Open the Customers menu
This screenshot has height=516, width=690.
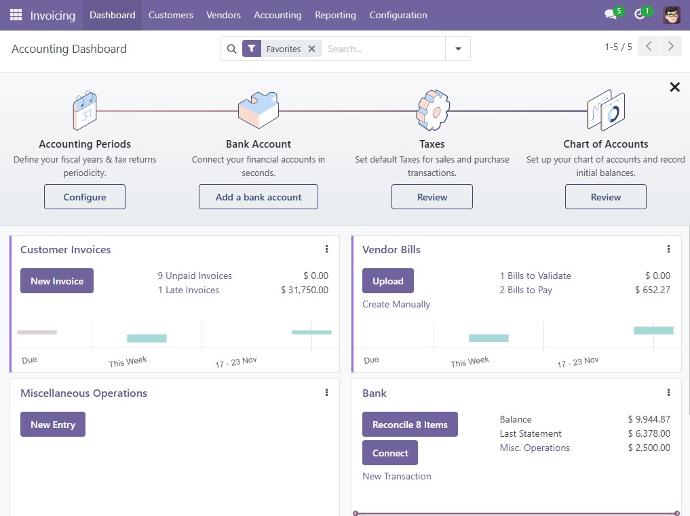pos(171,15)
